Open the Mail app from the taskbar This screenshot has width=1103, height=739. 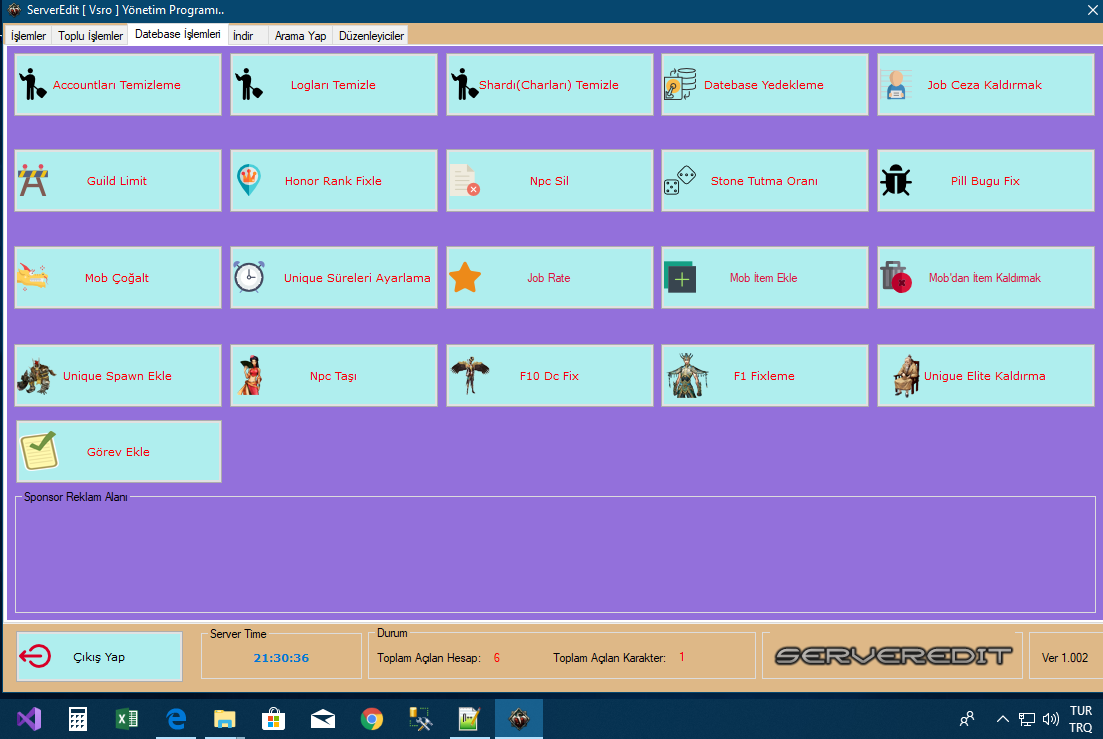[322, 719]
